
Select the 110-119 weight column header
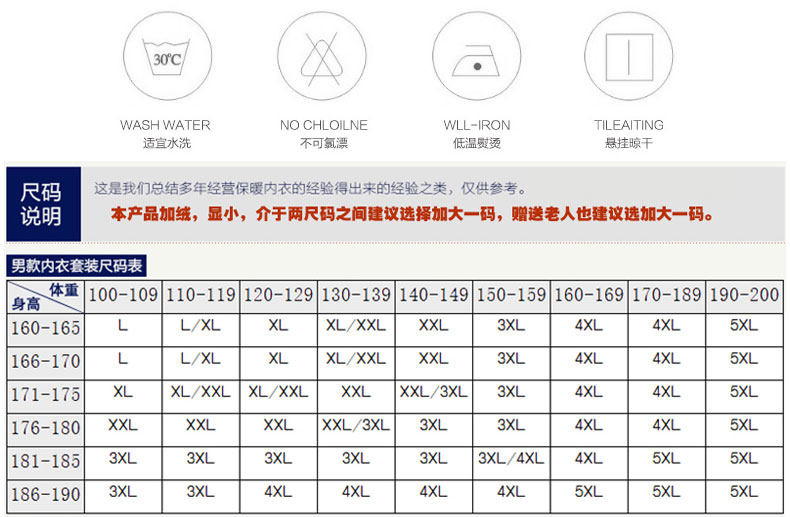201,295
